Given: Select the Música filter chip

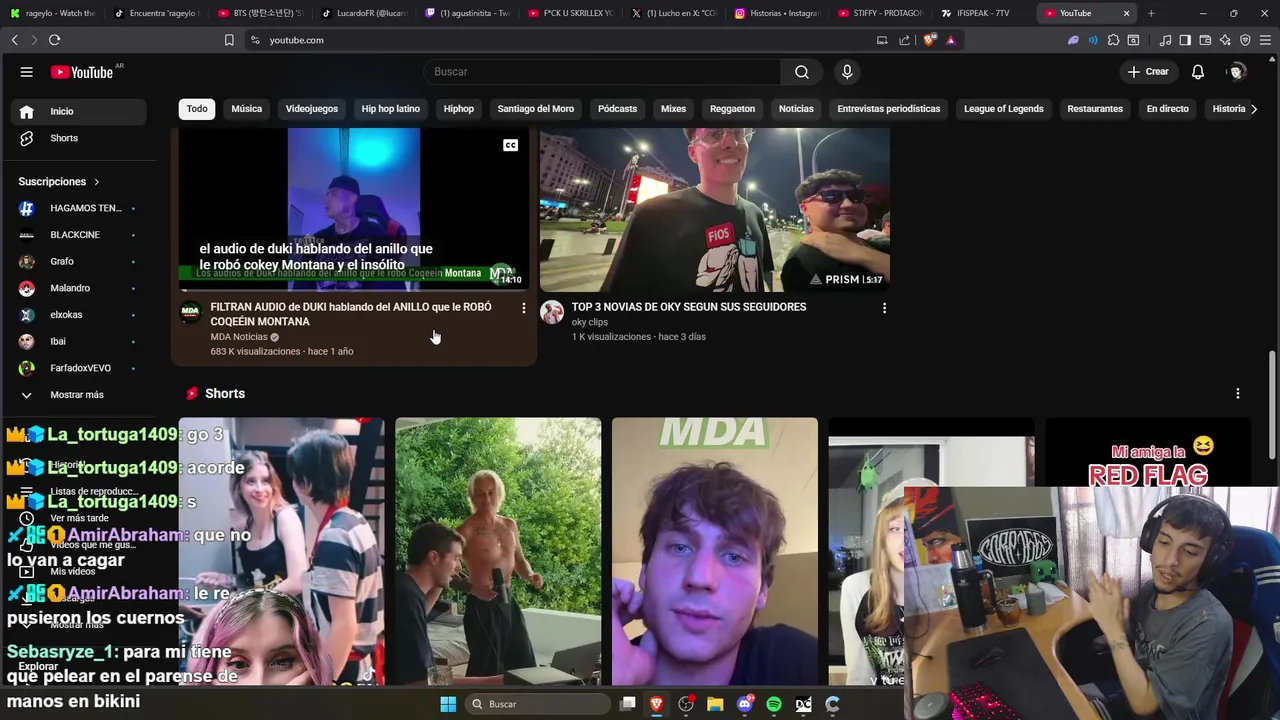Looking at the screenshot, I should (246, 109).
